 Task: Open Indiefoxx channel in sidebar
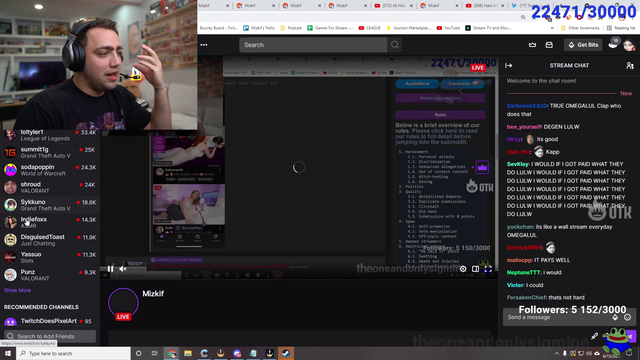(50, 222)
